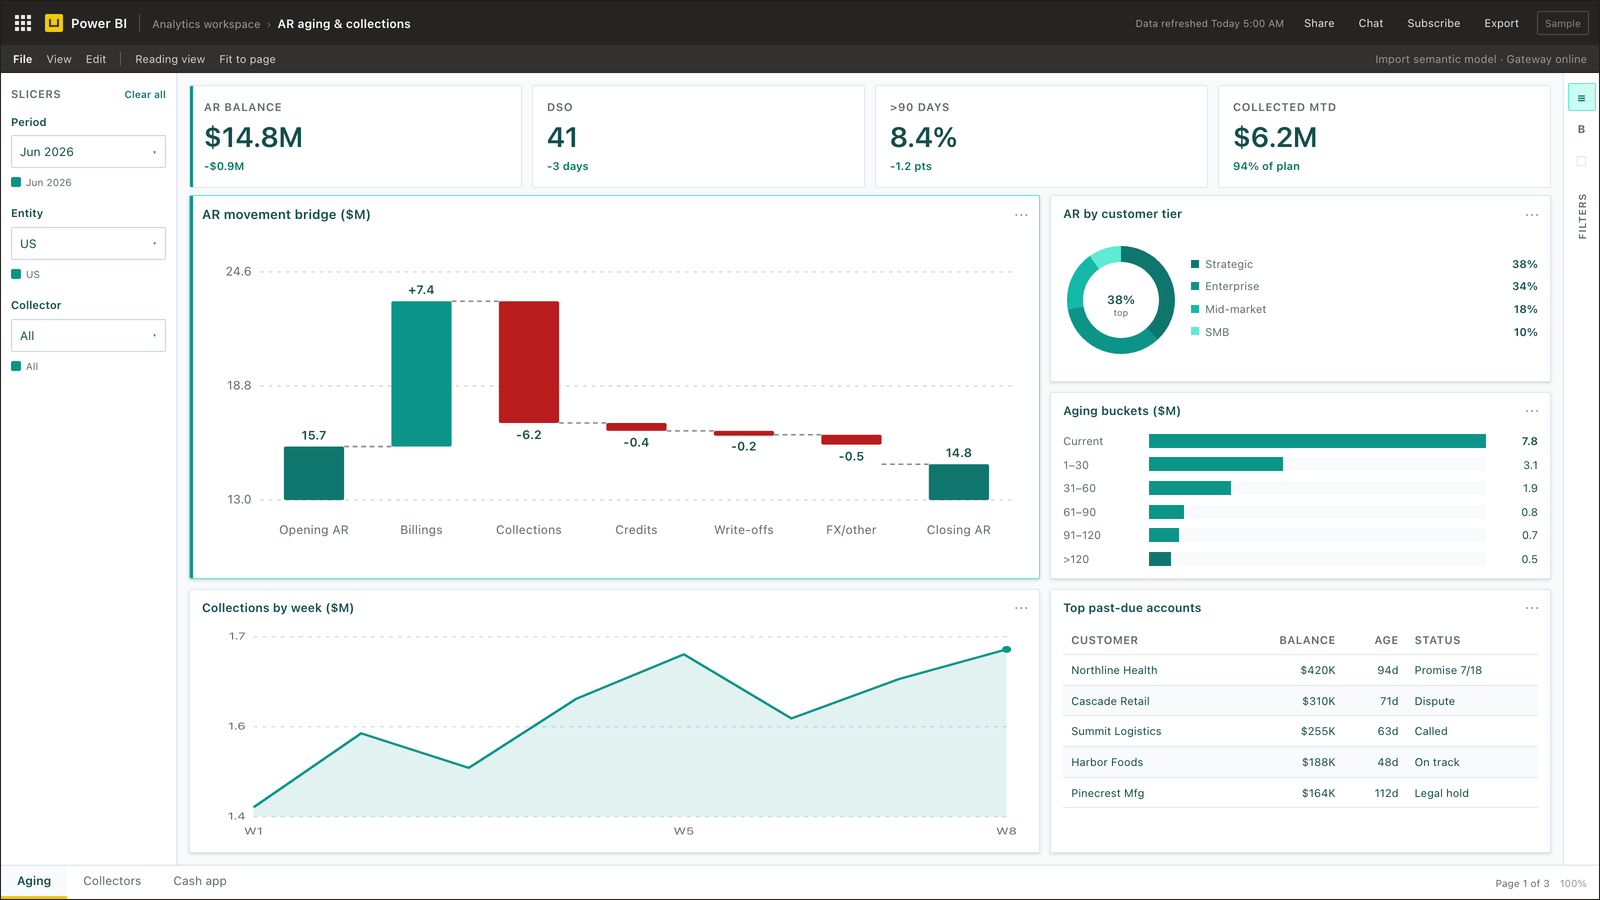Toggle the All collector checkbox
Screen dimensions: 1600x900
pos(16,366)
